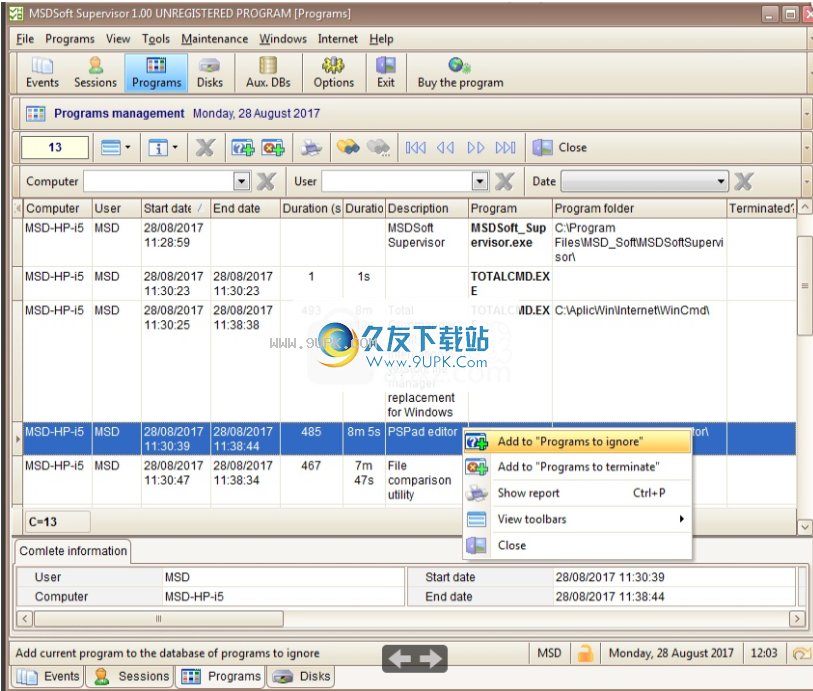Viewport: 813px width, 691px height.
Task: Choose Close in the context menu
Action: (577, 545)
